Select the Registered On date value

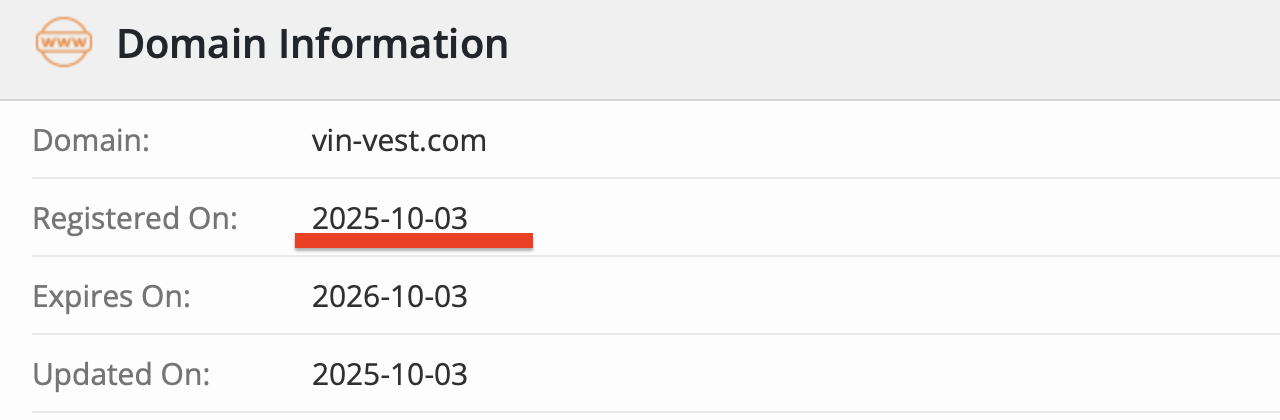point(390,218)
